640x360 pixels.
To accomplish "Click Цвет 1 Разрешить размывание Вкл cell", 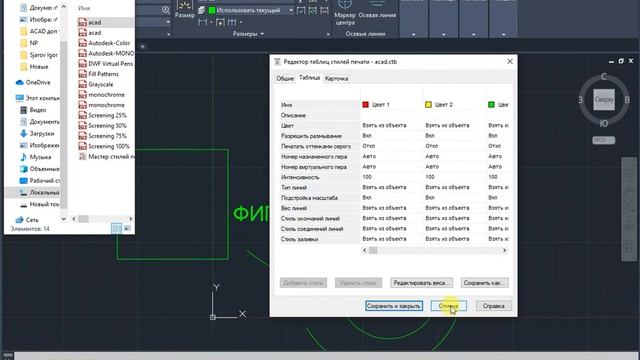I will [392, 136].
